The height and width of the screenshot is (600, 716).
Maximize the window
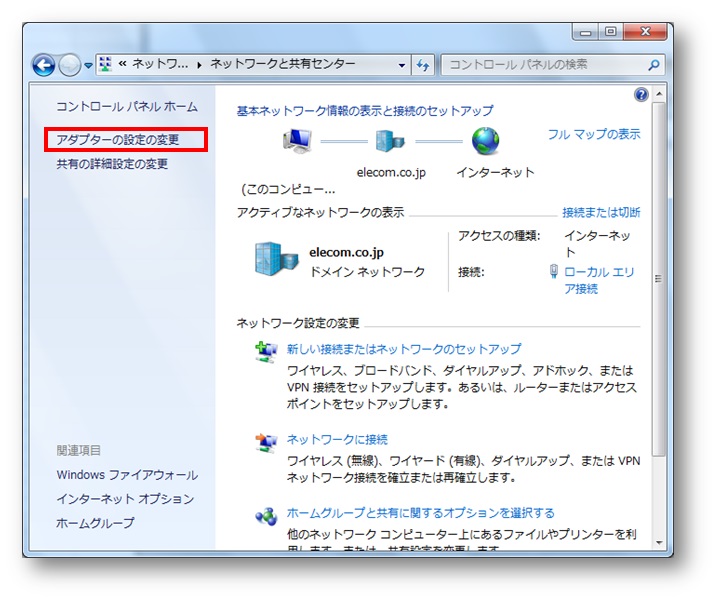611,32
